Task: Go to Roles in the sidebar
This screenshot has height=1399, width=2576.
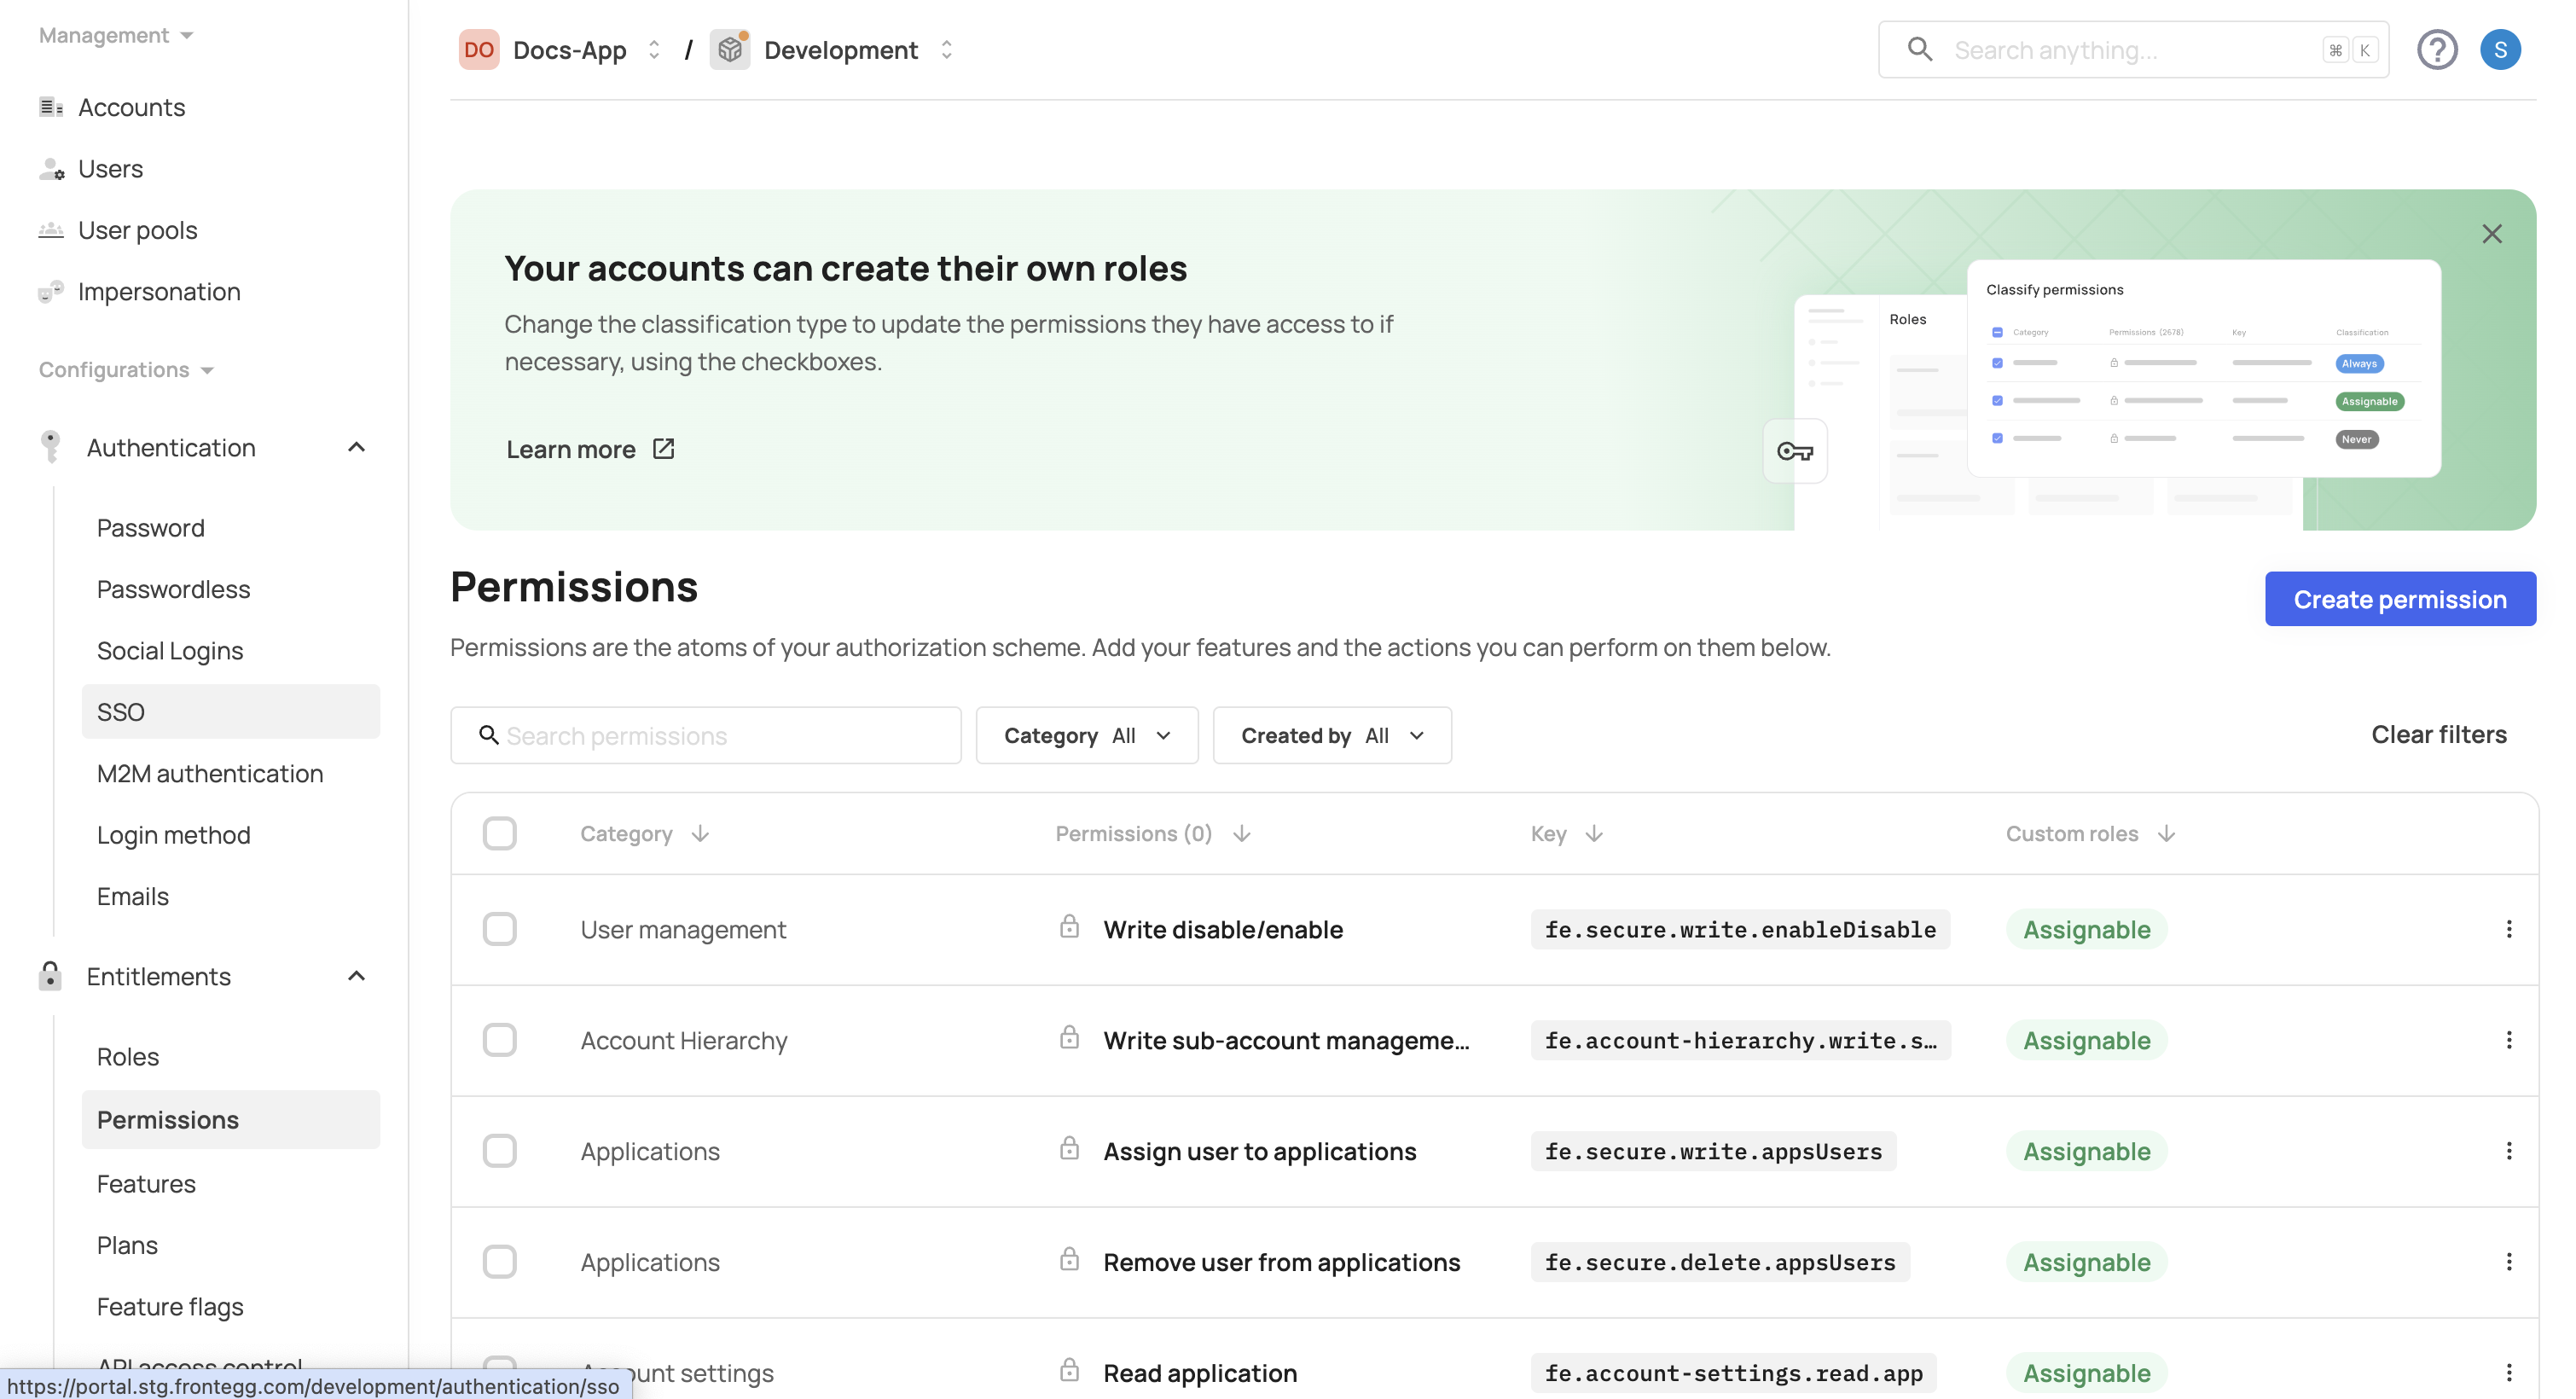Action: 128,1056
